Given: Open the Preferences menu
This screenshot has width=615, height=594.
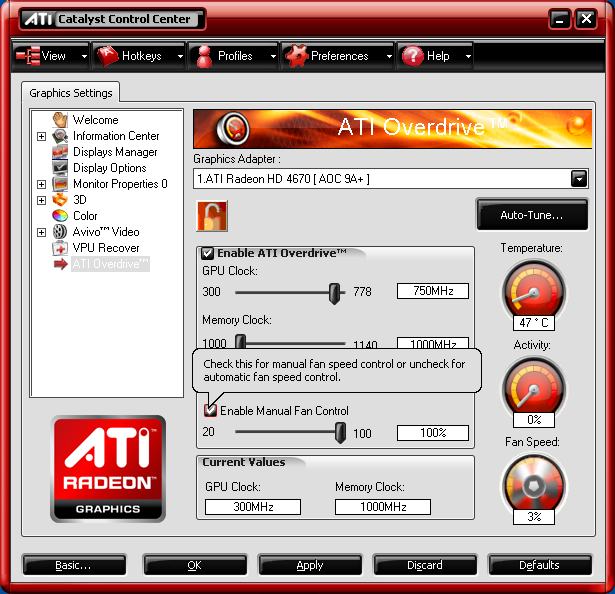Looking at the screenshot, I should click(x=338, y=56).
